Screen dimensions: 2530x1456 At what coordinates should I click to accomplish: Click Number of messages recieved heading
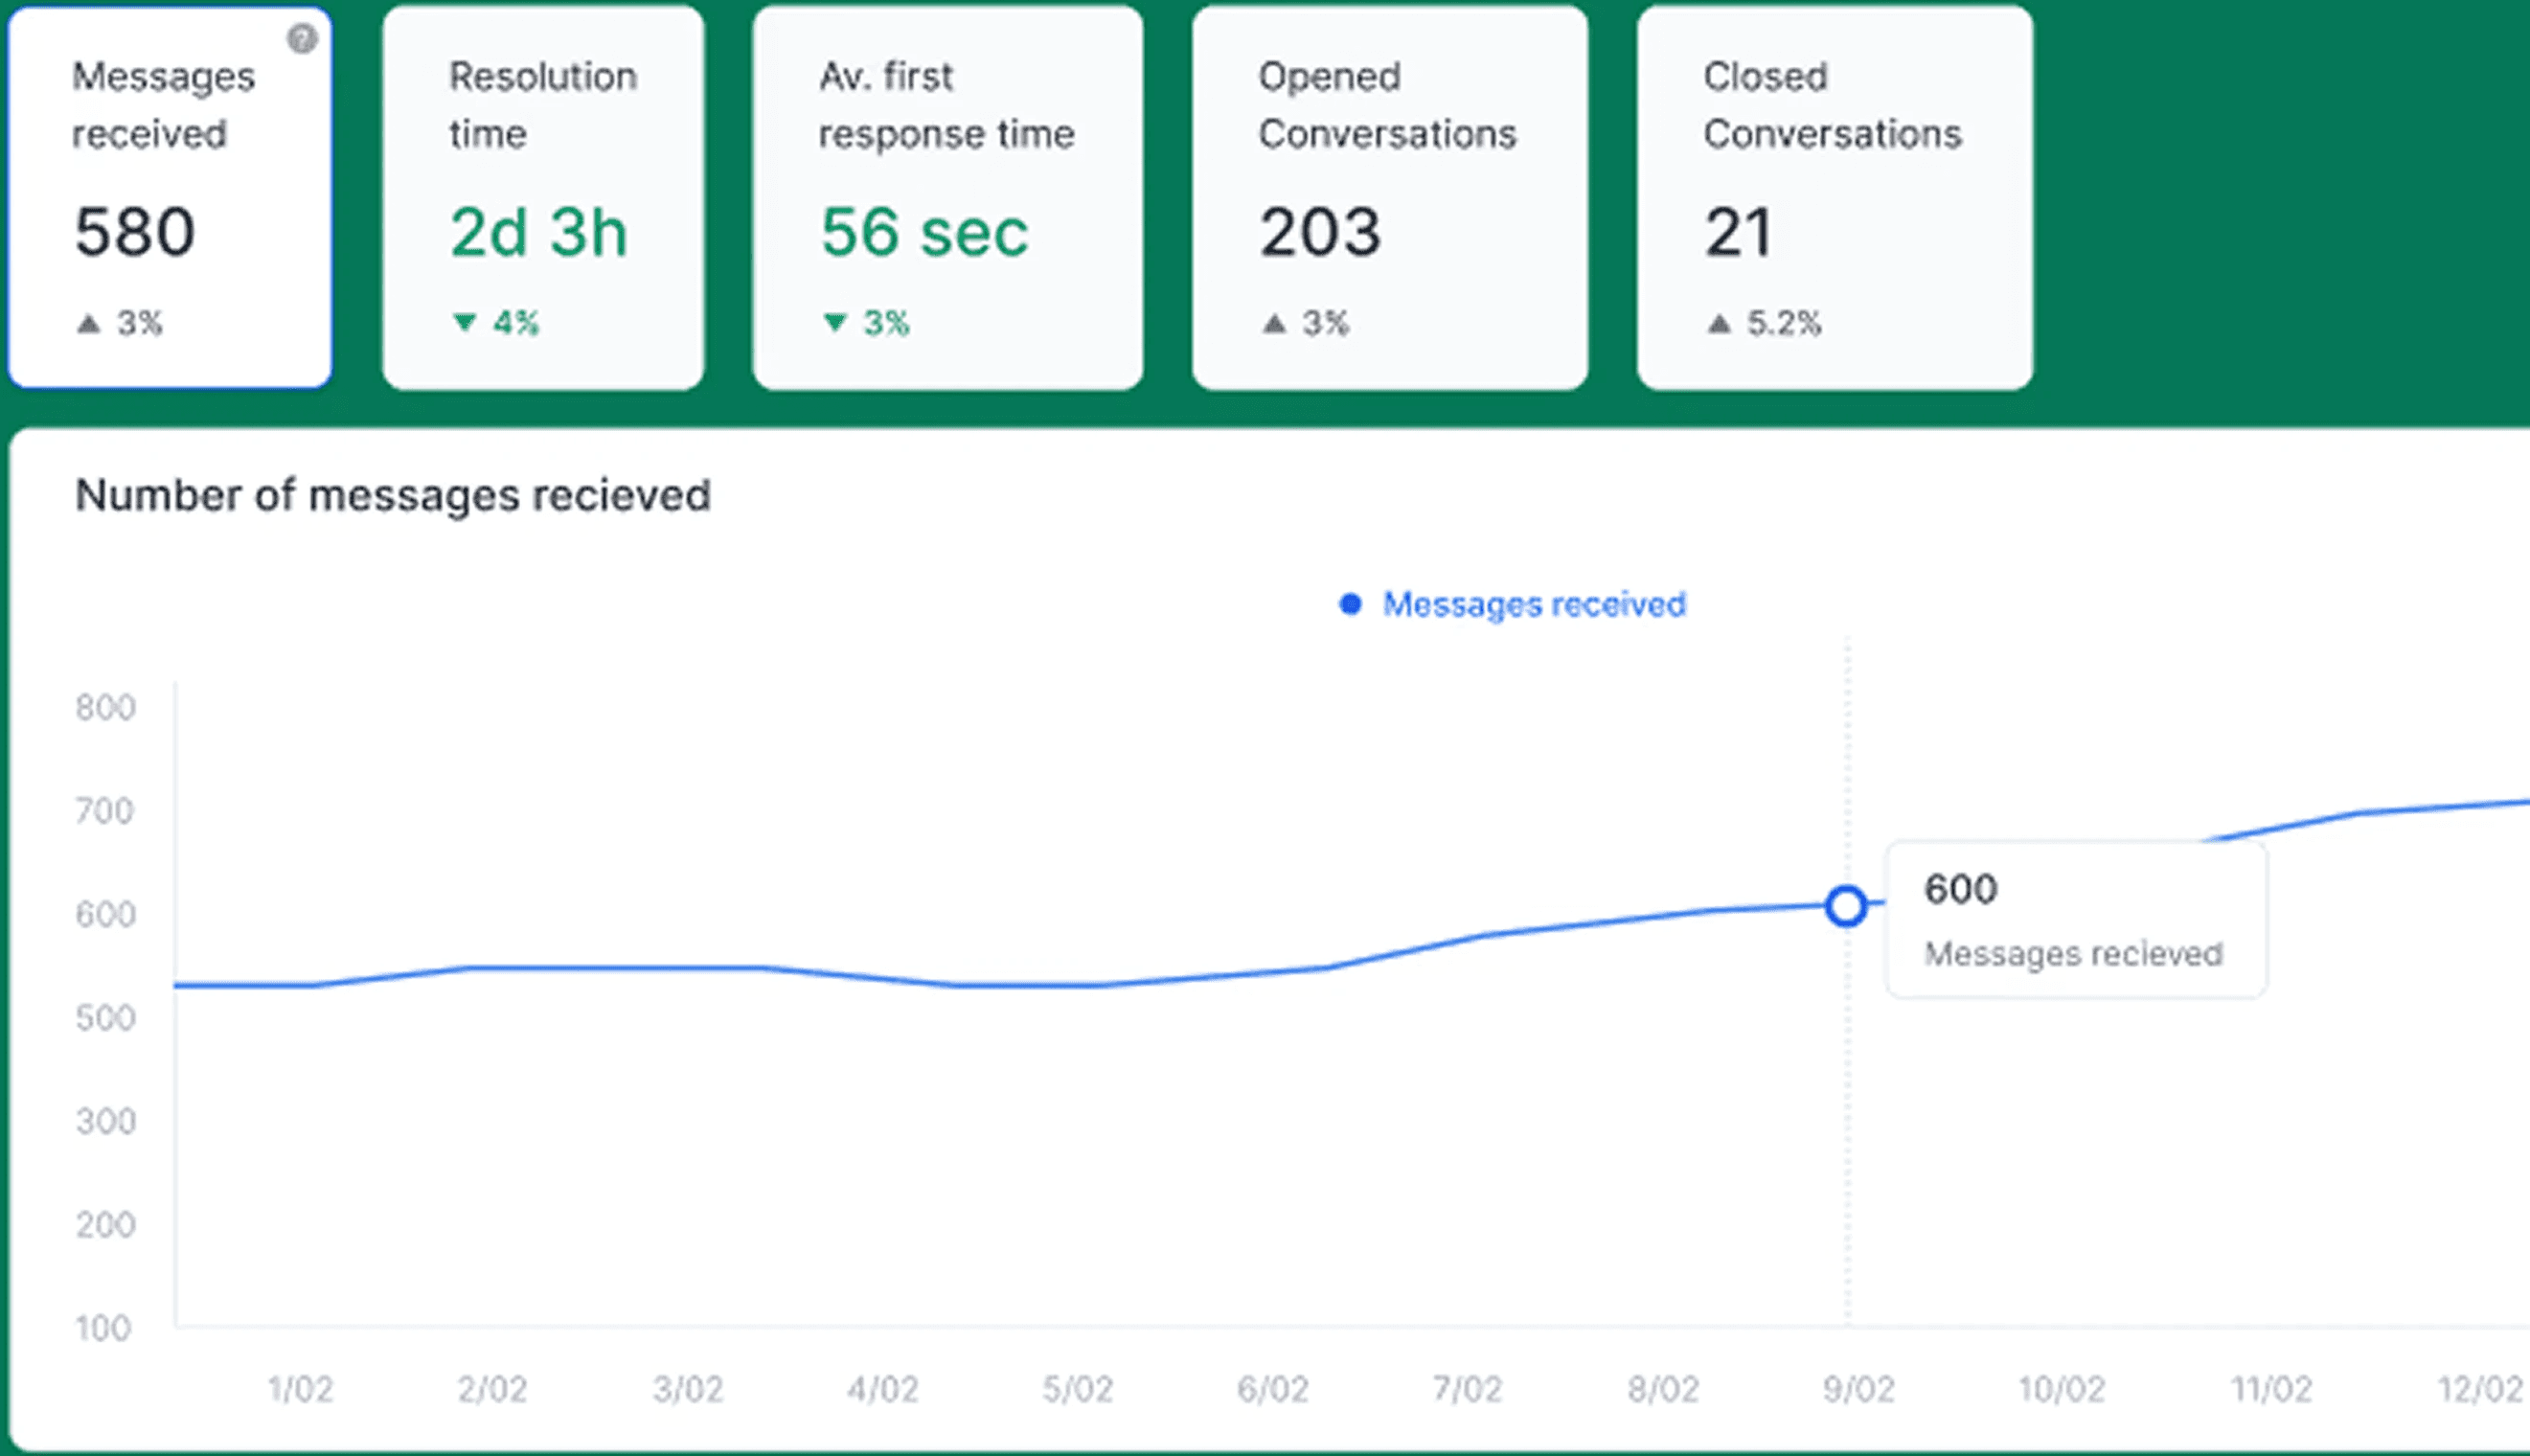point(393,495)
